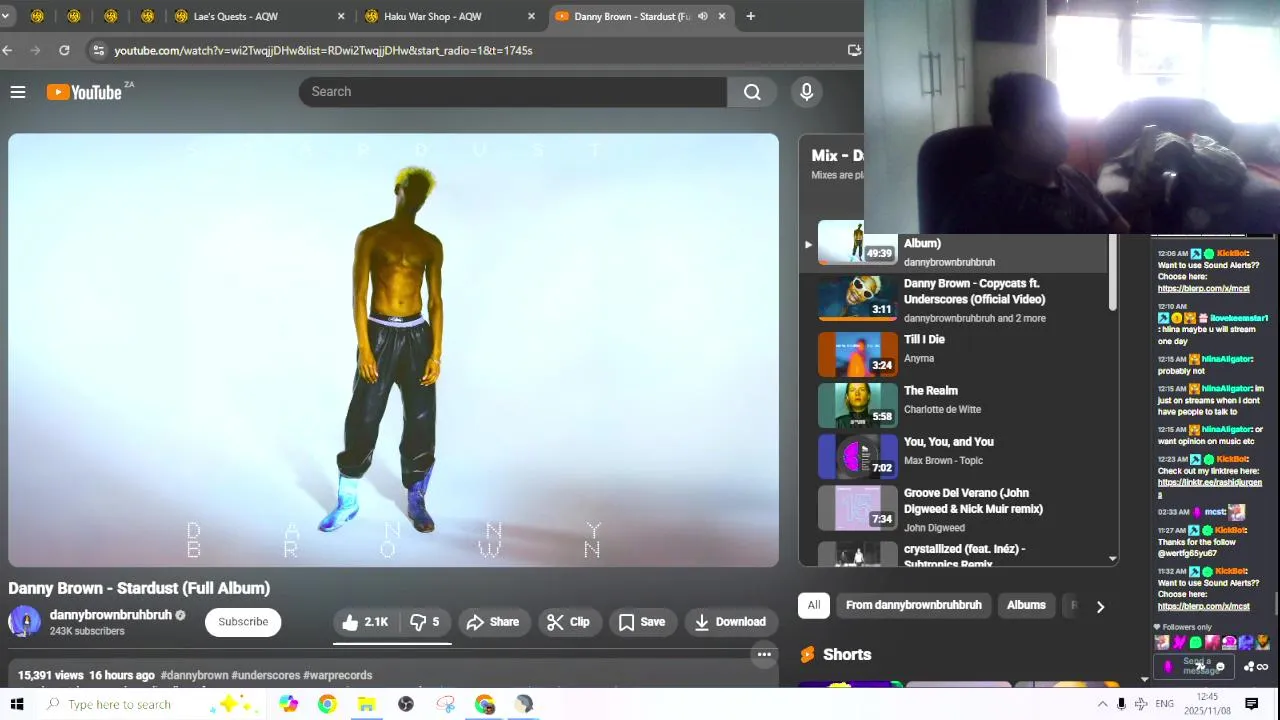Screen dimensions: 1280x720
Task: Open the Windows notification center
Action: coord(1251,704)
